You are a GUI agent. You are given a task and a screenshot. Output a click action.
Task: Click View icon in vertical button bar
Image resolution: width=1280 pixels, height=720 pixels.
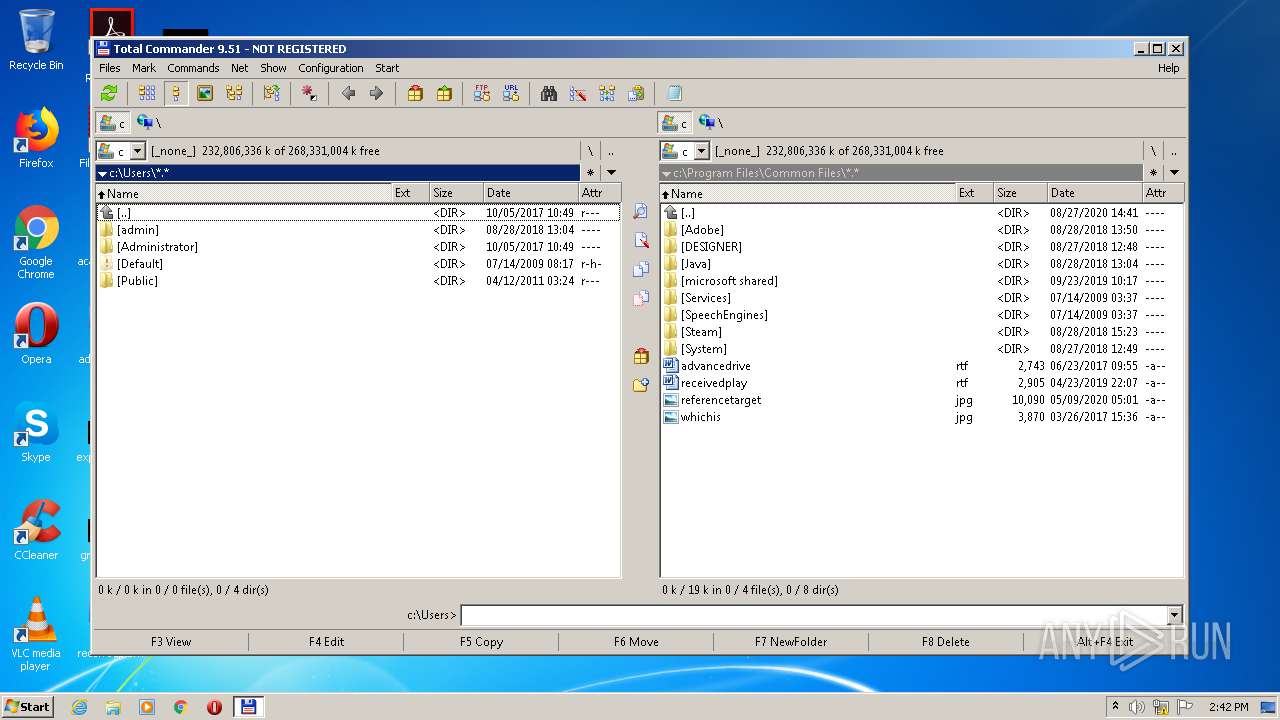pyautogui.click(x=641, y=212)
